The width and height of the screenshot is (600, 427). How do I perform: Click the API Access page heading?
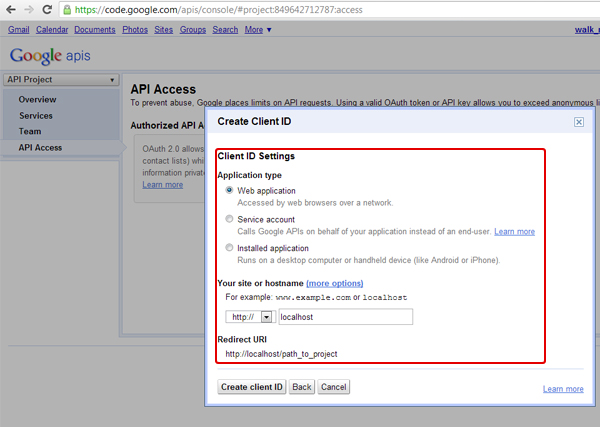click(x=163, y=89)
